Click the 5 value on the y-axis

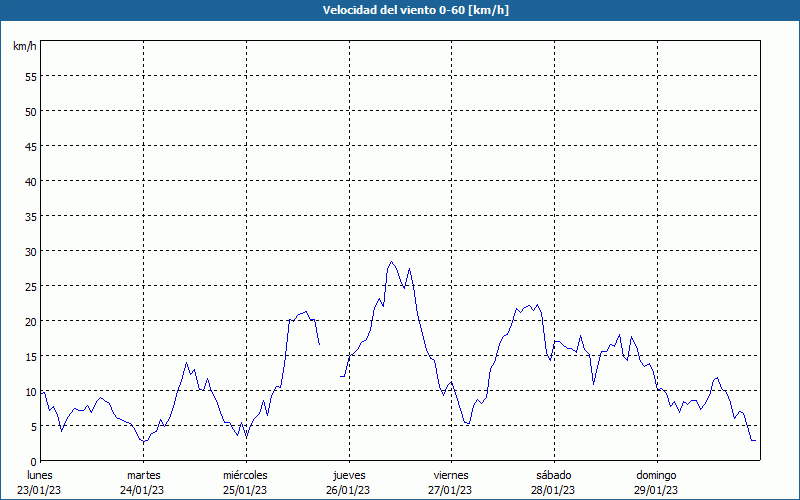pyautogui.click(x=34, y=427)
